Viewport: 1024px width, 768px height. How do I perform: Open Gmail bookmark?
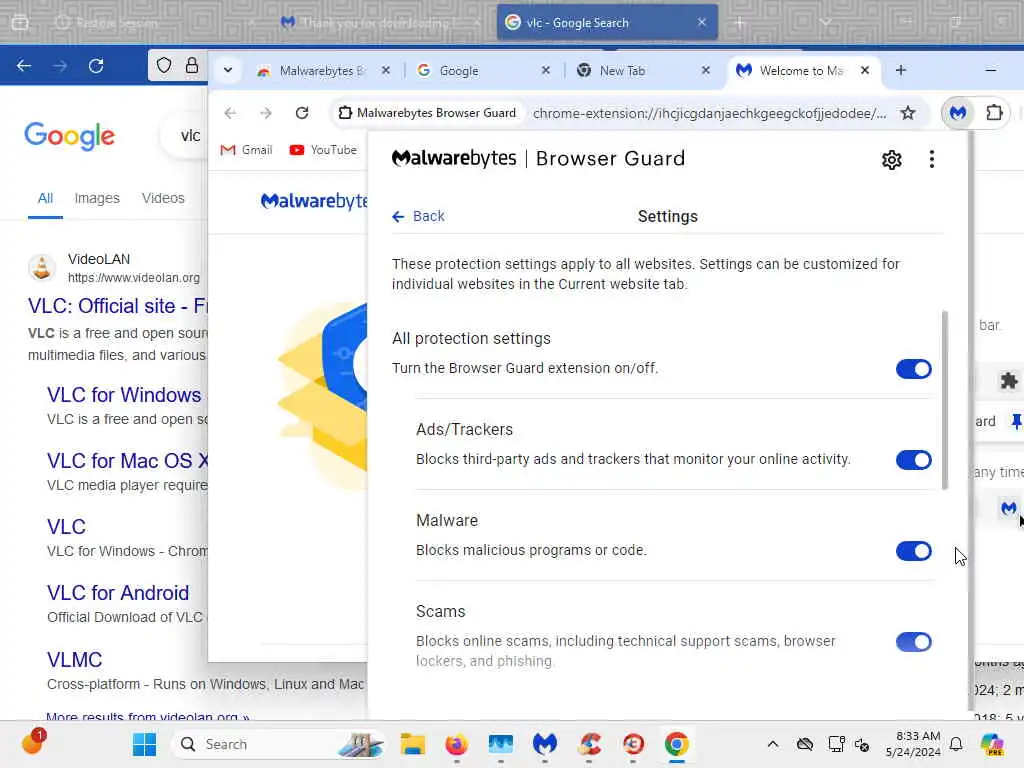tap(246, 150)
